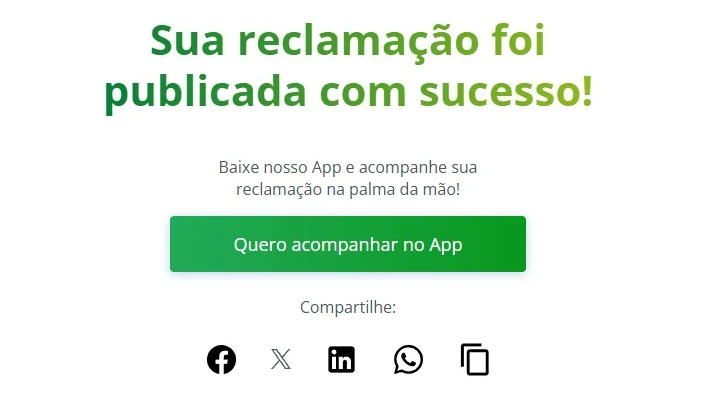Open the WhatsApp phone bubble icon

pos(408,359)
